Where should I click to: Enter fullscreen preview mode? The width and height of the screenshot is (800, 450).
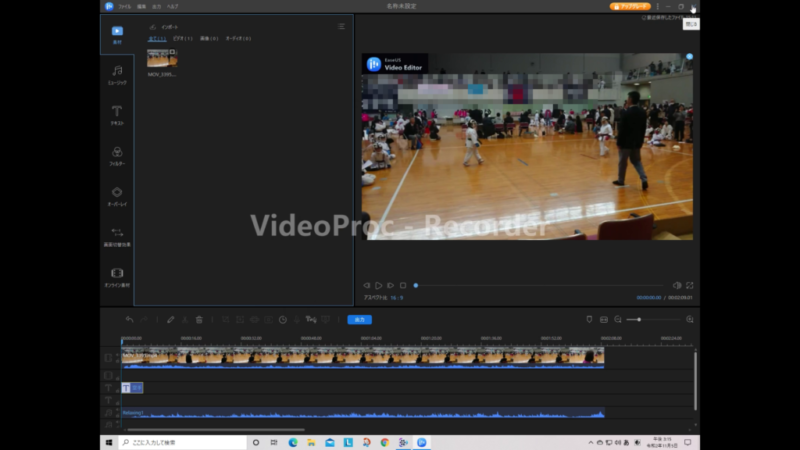click(x=690, y=285)
